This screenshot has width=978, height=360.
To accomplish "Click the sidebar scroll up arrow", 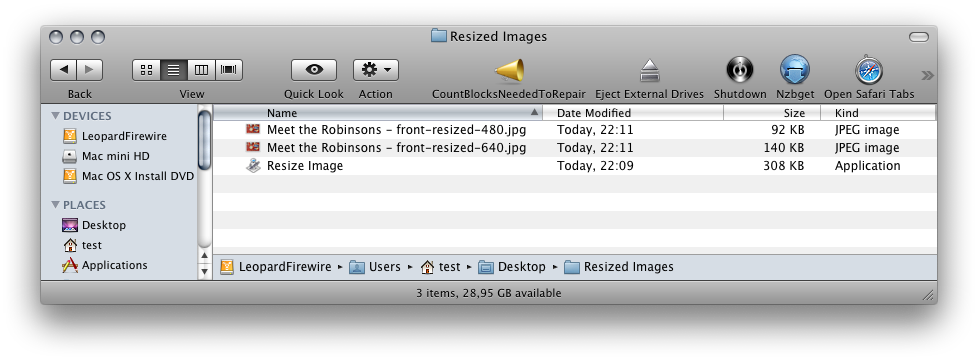I will pos(205,256).
